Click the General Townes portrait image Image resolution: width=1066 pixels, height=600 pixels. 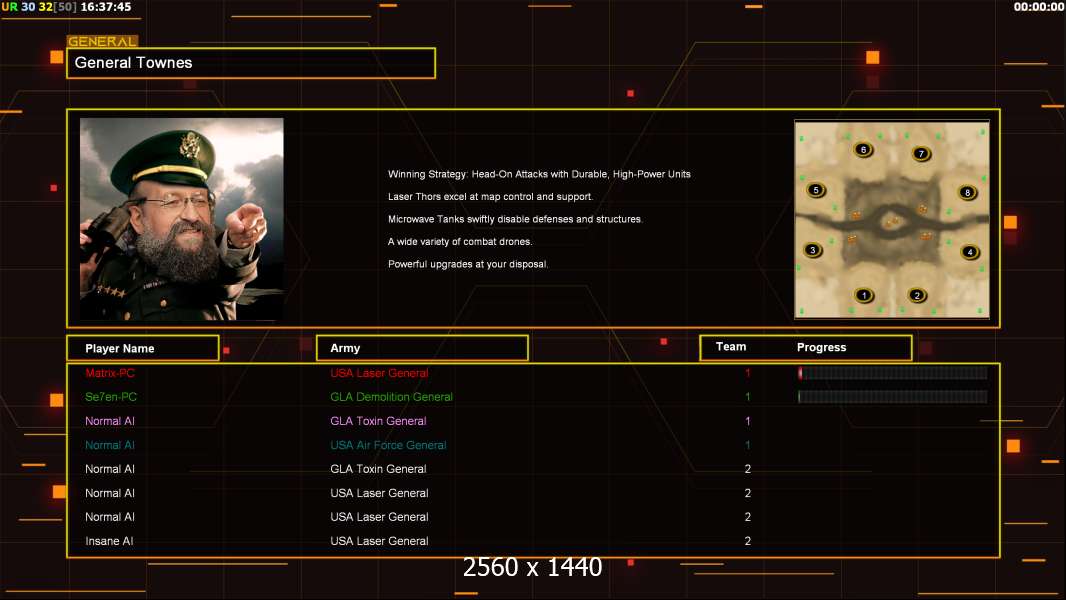click(182, 219)
